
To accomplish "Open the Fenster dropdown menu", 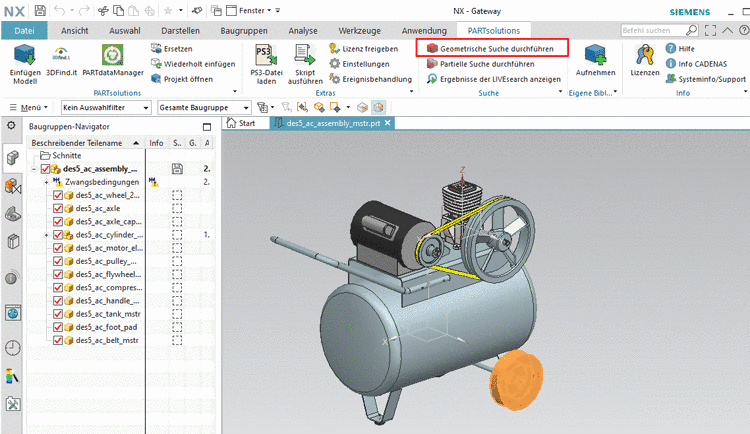I will [253, 11].
